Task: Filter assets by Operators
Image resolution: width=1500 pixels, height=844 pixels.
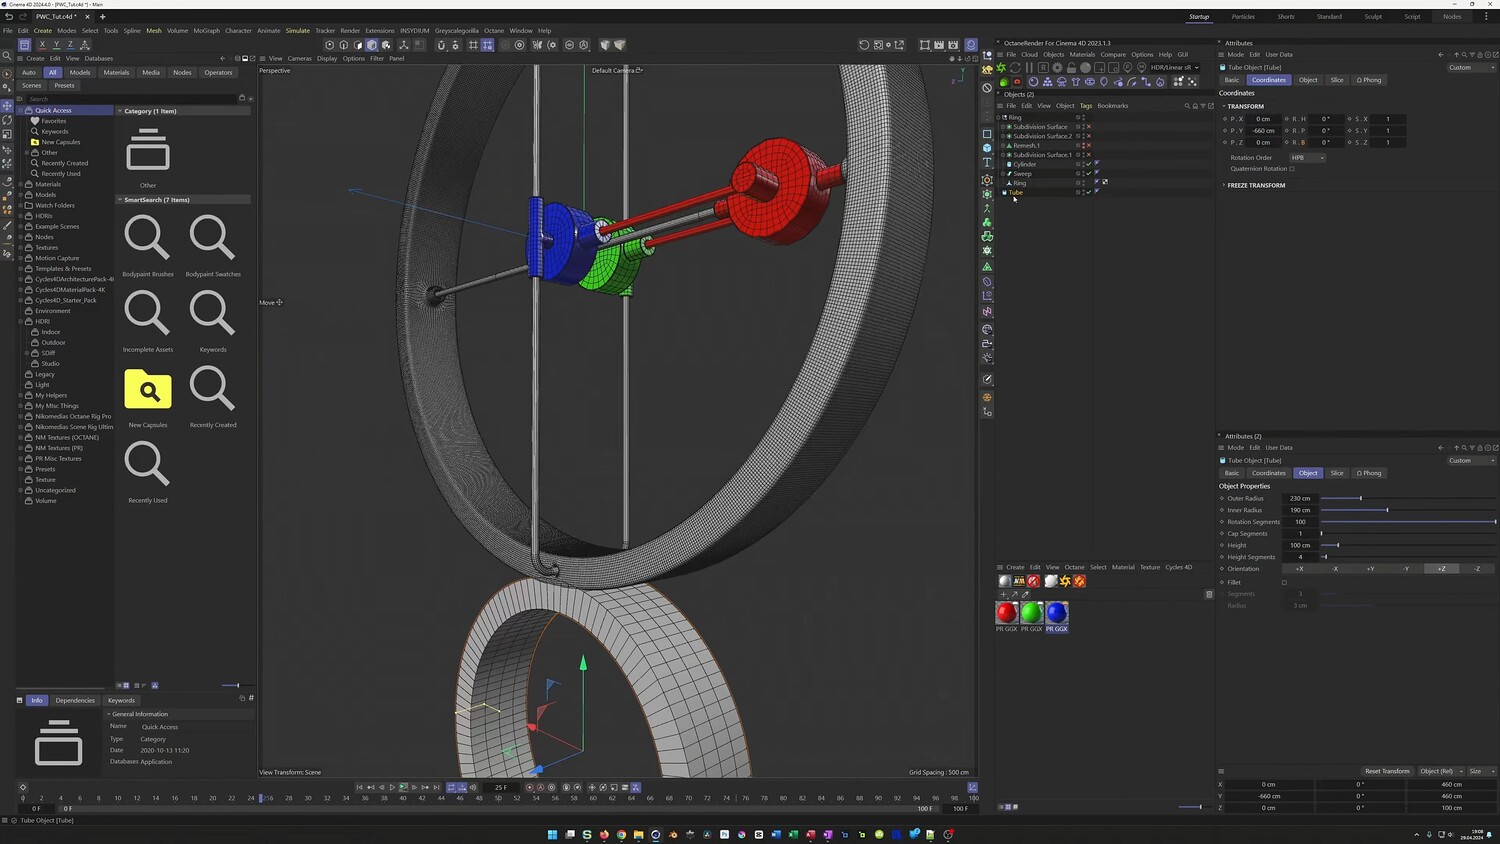Action: (x=218, y=72)
